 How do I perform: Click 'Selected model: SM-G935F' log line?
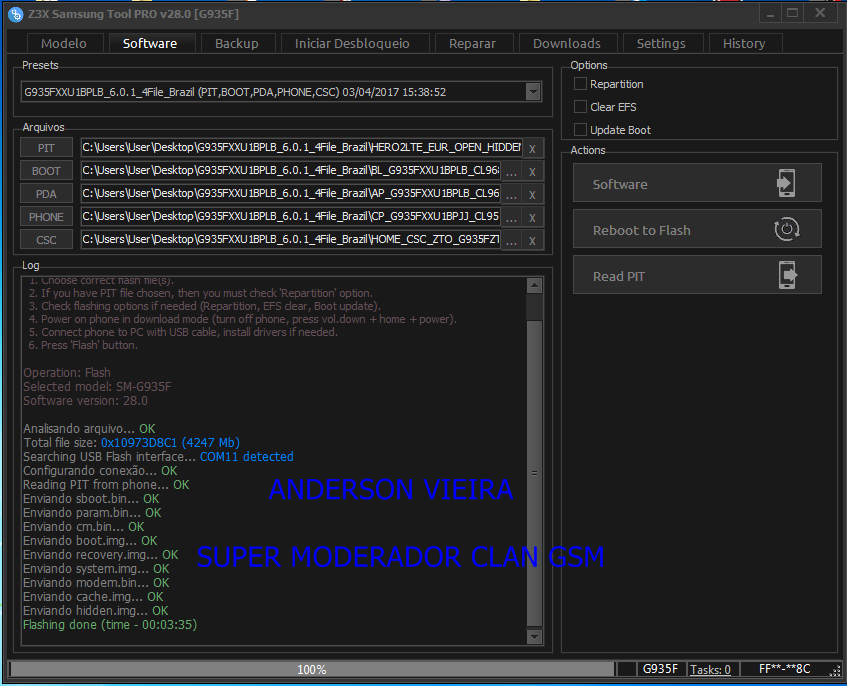(x=97, y=387)
